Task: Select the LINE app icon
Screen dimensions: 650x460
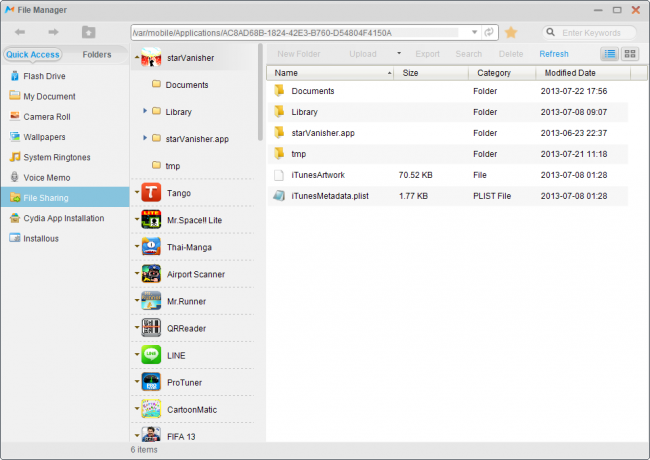Action: (151, 355)
